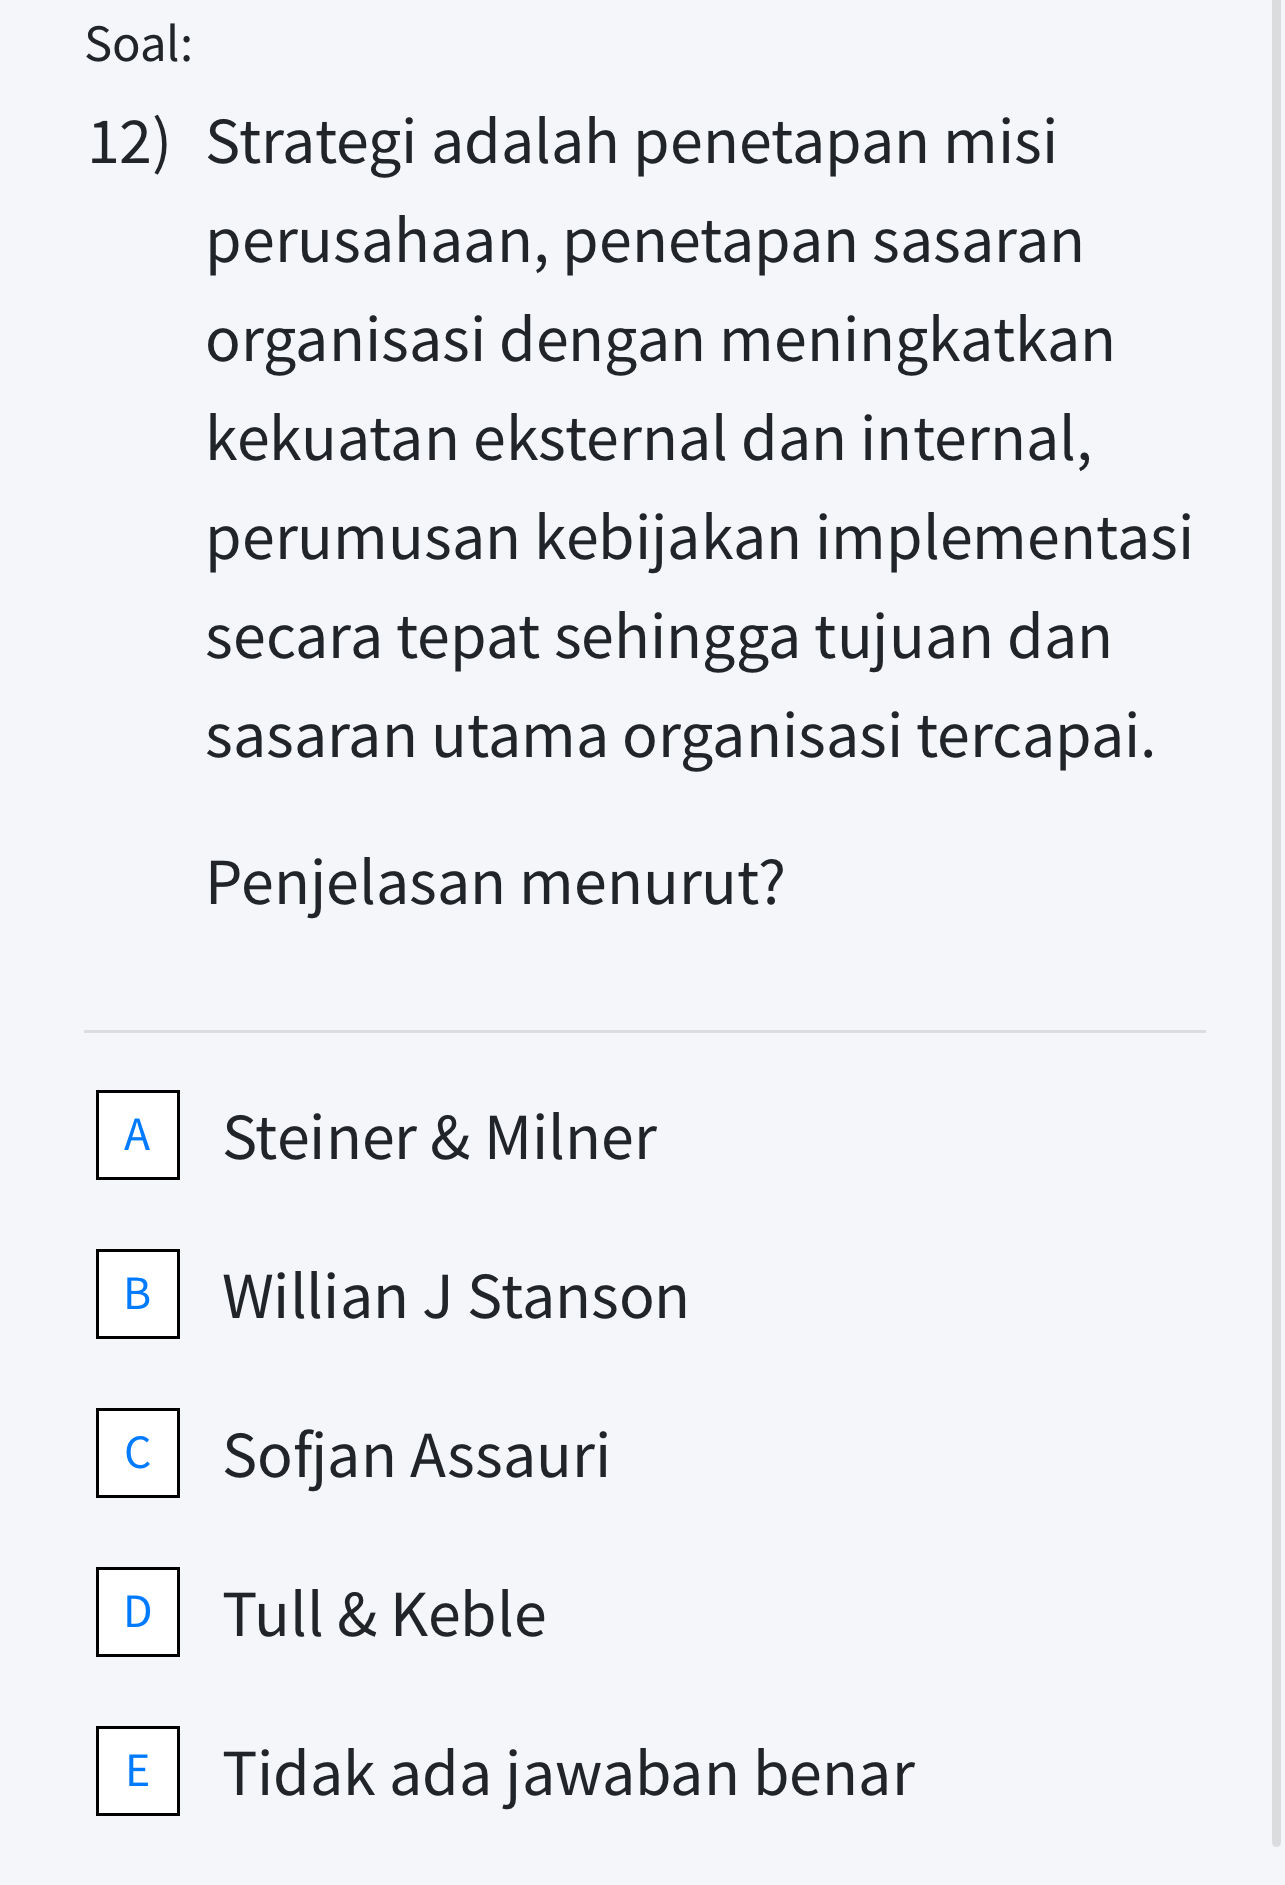Click the boxed letter D icon
The image size is (1285, 1885).
[x=136, y=1613]
